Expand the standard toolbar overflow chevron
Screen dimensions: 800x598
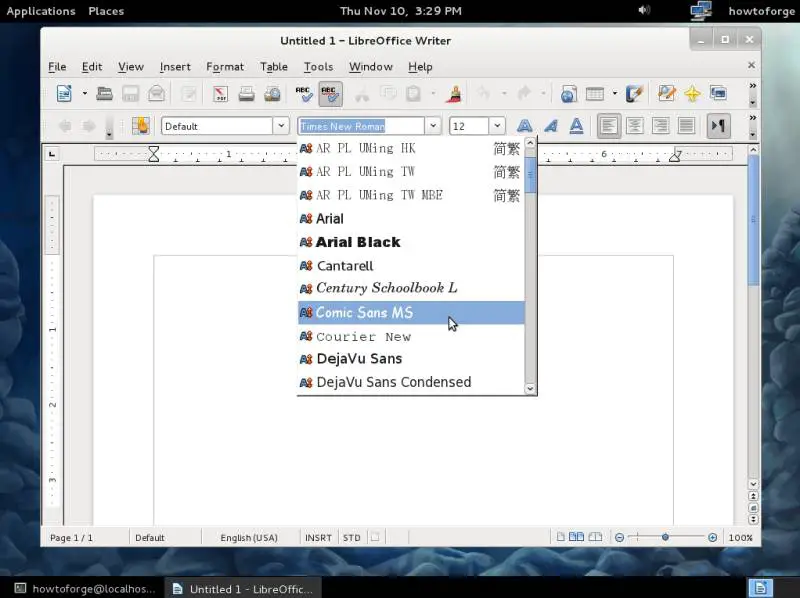pyautogui.click(x=753, y=86)
